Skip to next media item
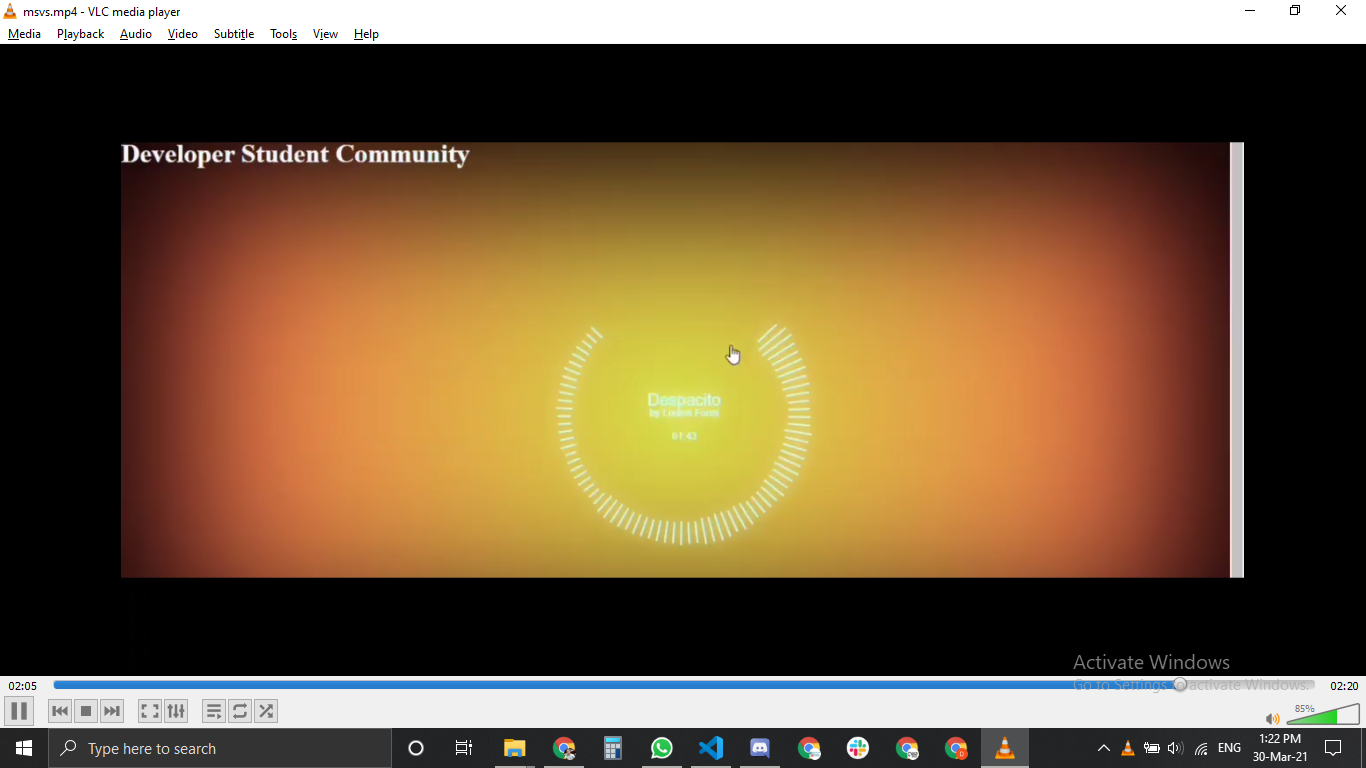Image resolution: width=1366 pixels, height=768 pixels. (112, 711)
